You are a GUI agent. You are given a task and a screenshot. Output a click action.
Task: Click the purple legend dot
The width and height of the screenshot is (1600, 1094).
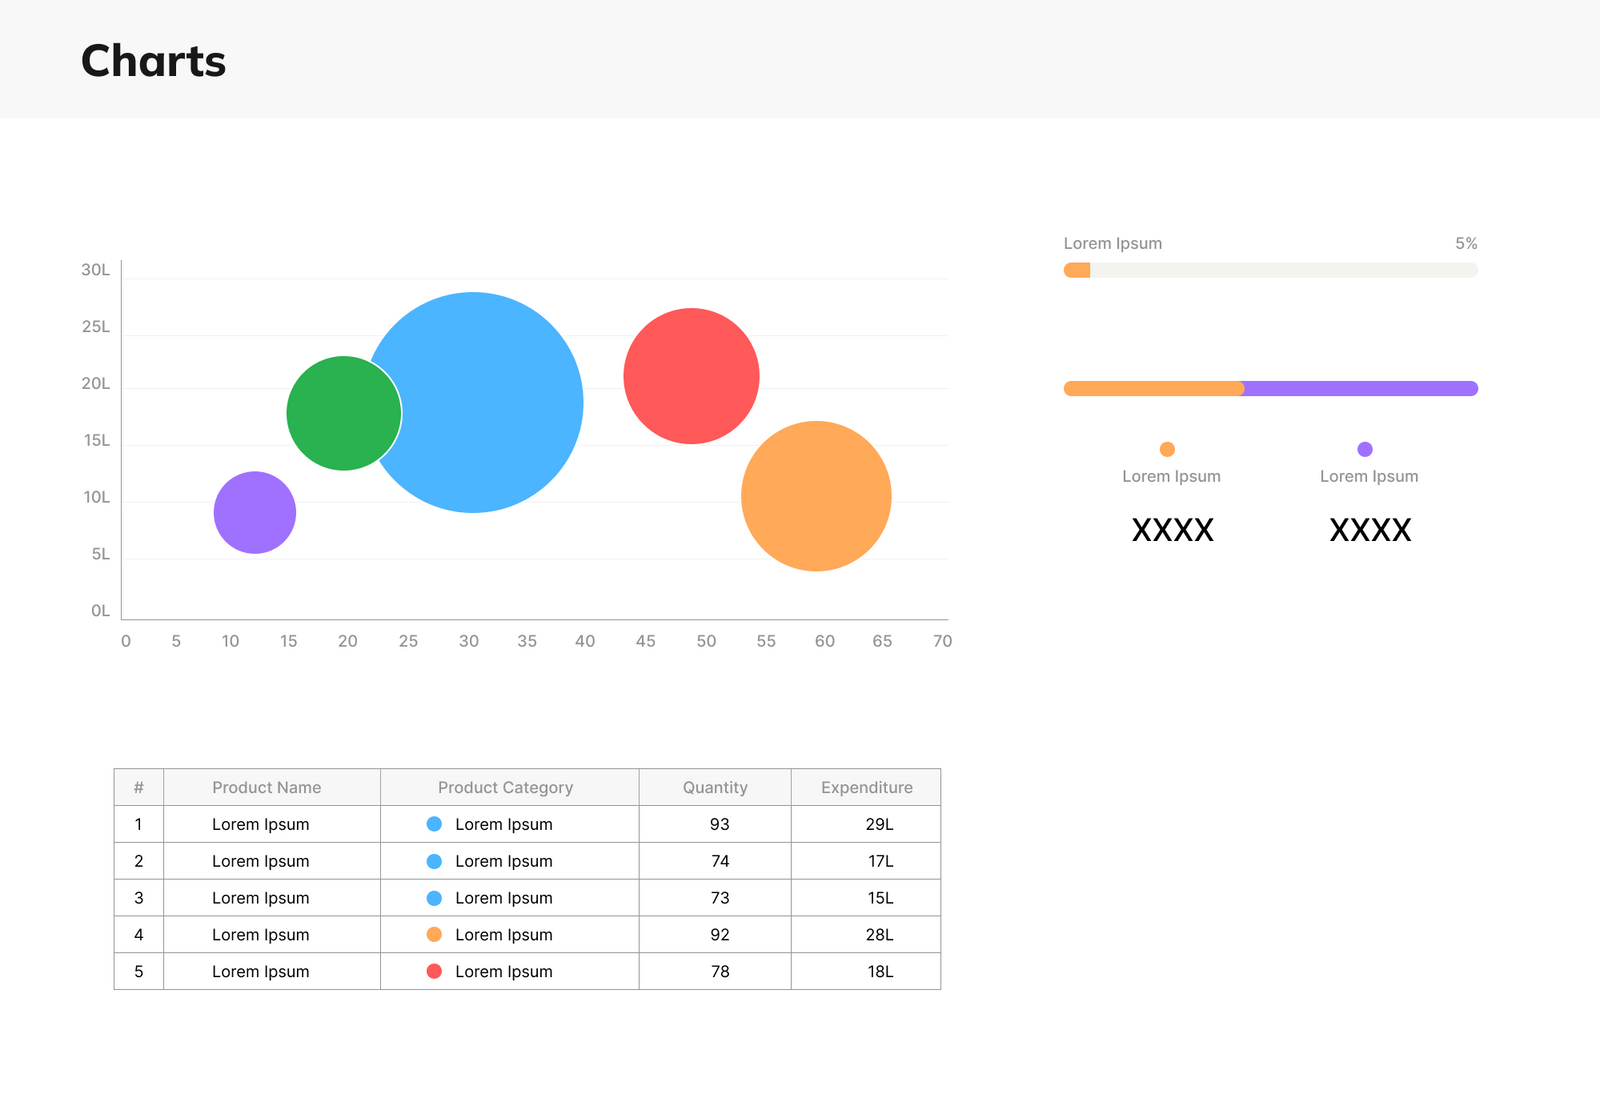1365,449
